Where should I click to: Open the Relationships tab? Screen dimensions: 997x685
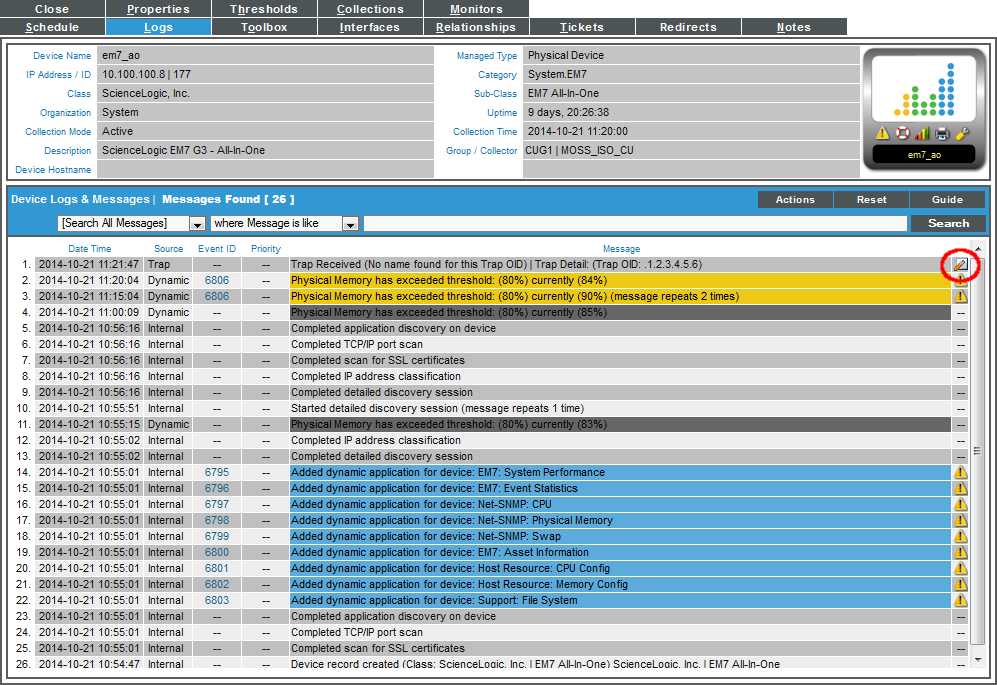click(x=475, y=27)
